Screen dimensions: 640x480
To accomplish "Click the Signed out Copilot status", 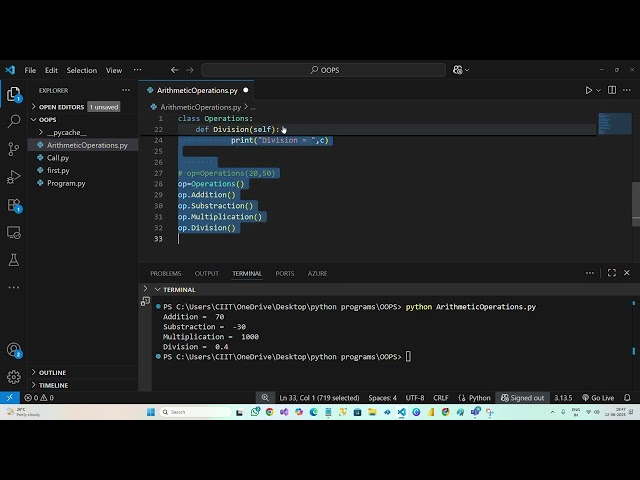I will [x=522, y=398].
